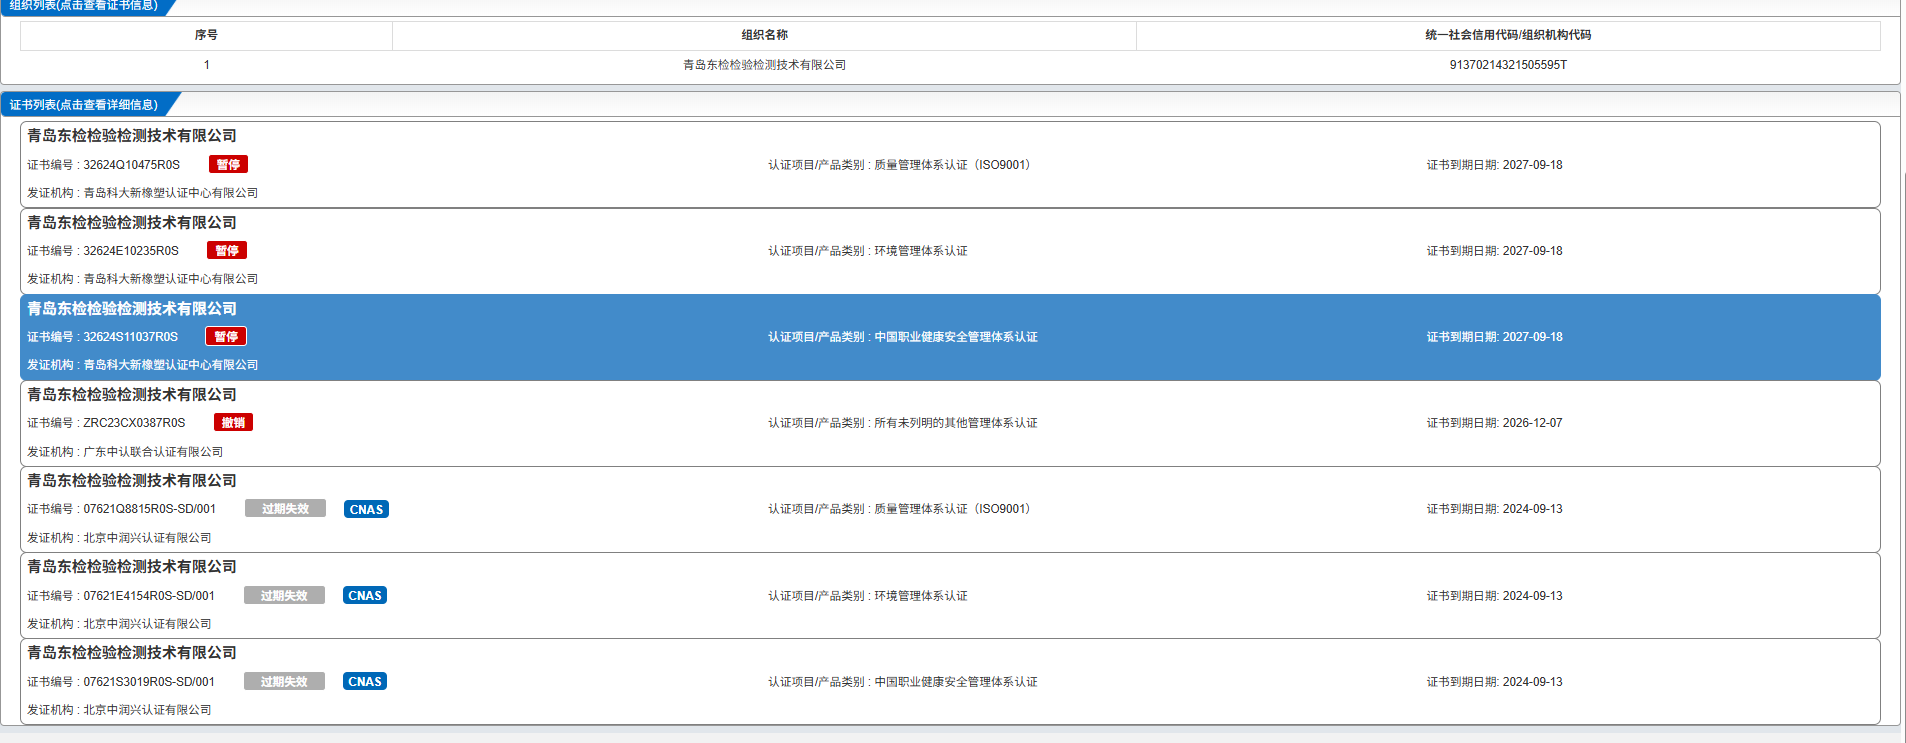Click the 撤销 status tag next to ZRC23CX0387R0S
Image resolution: width=1906 pixels, height=743 pixels.
[x=233, y=422]
